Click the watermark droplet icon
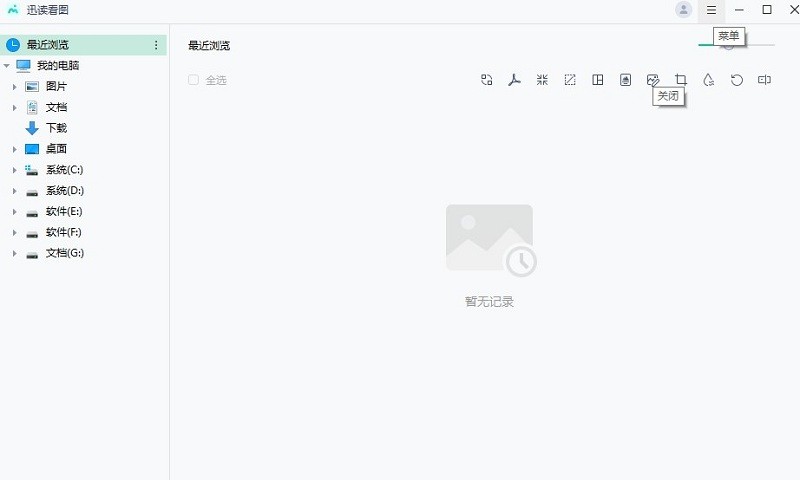This screenshot has height=480, width=800. (709, 80)
